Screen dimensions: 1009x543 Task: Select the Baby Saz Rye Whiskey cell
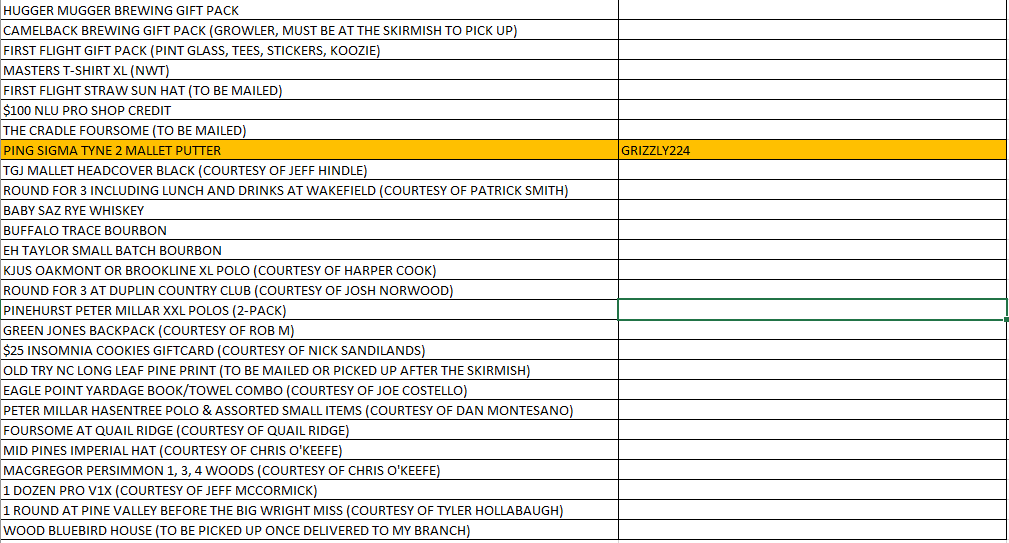[x=310, y=210]
